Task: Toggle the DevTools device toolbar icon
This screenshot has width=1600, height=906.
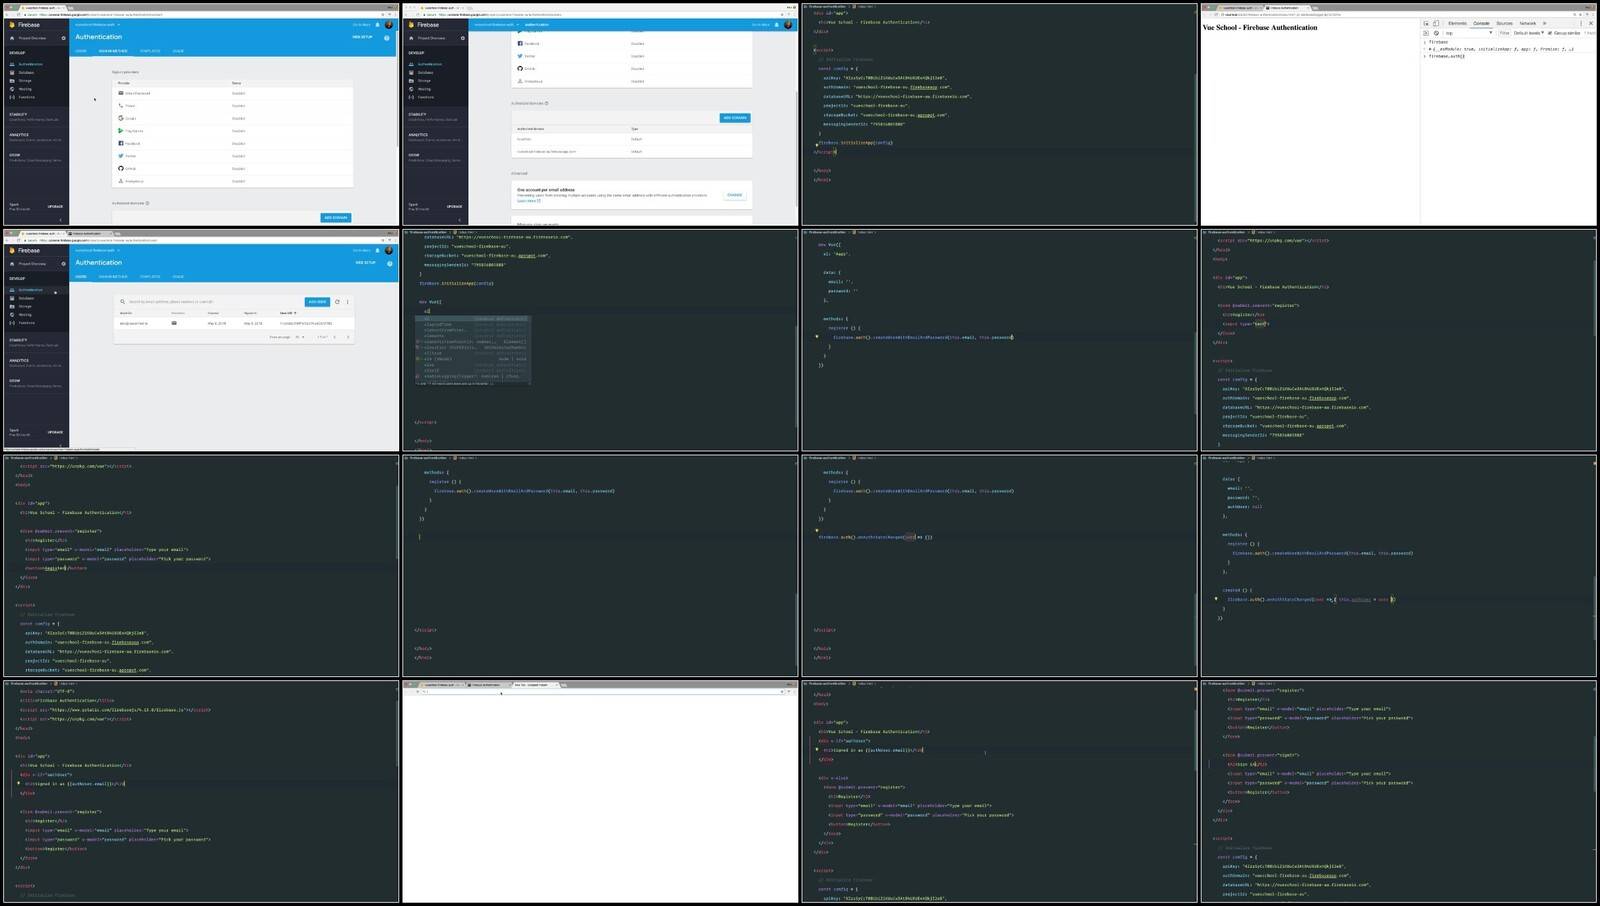Action: (1436, 23)
